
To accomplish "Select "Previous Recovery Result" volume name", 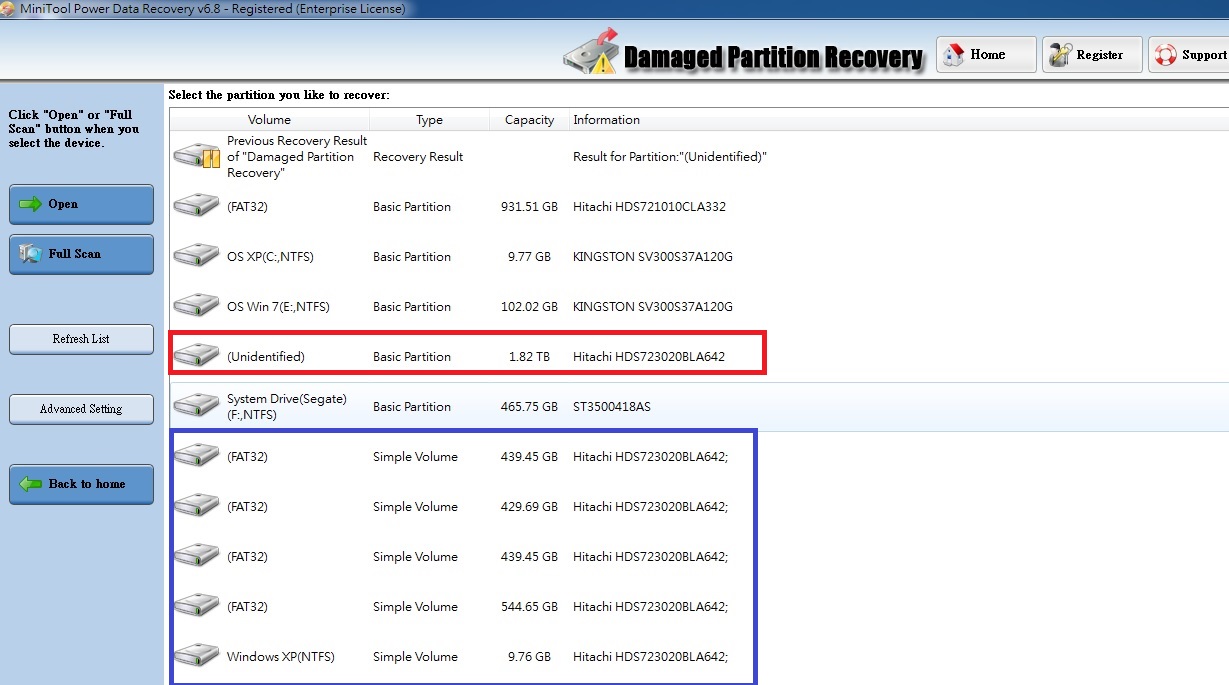I will [297, 157].
